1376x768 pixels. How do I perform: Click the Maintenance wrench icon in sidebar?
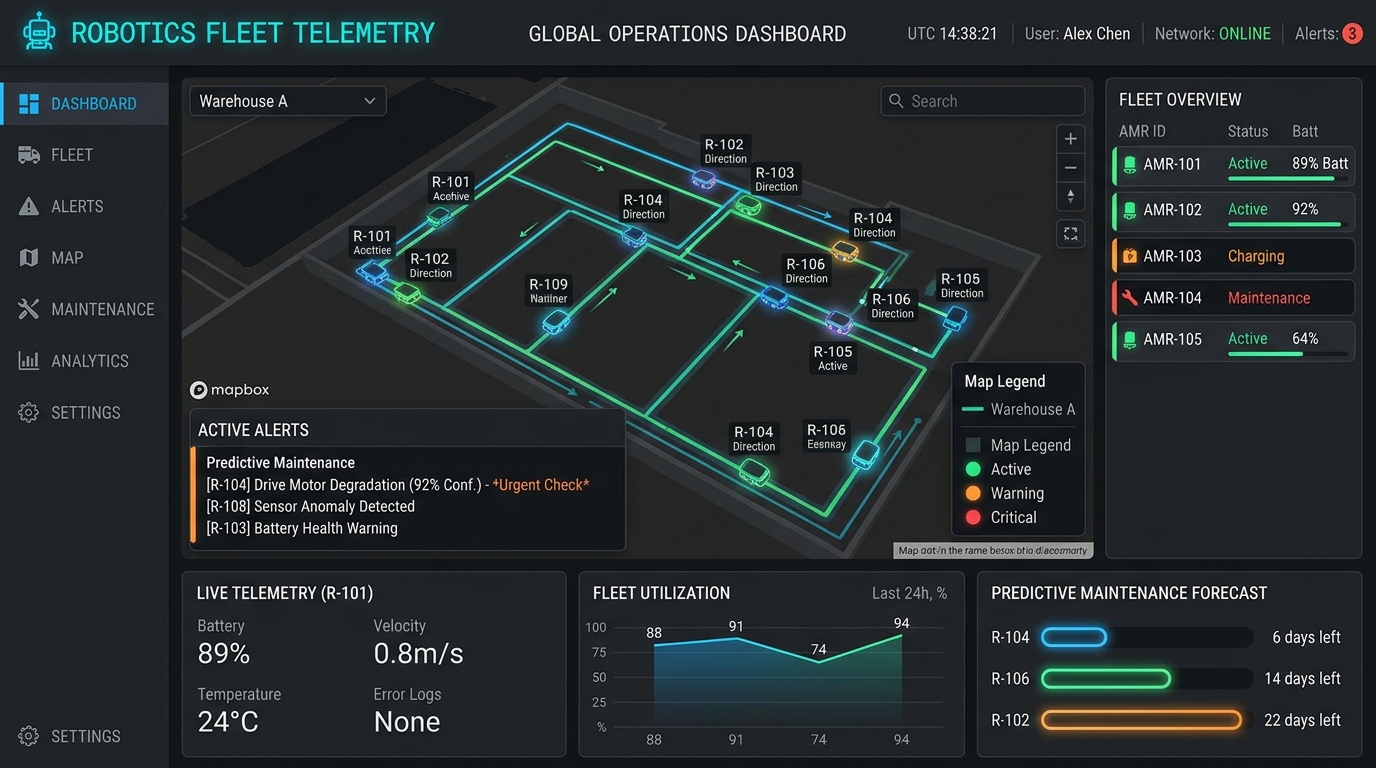(x=29, y=309)
